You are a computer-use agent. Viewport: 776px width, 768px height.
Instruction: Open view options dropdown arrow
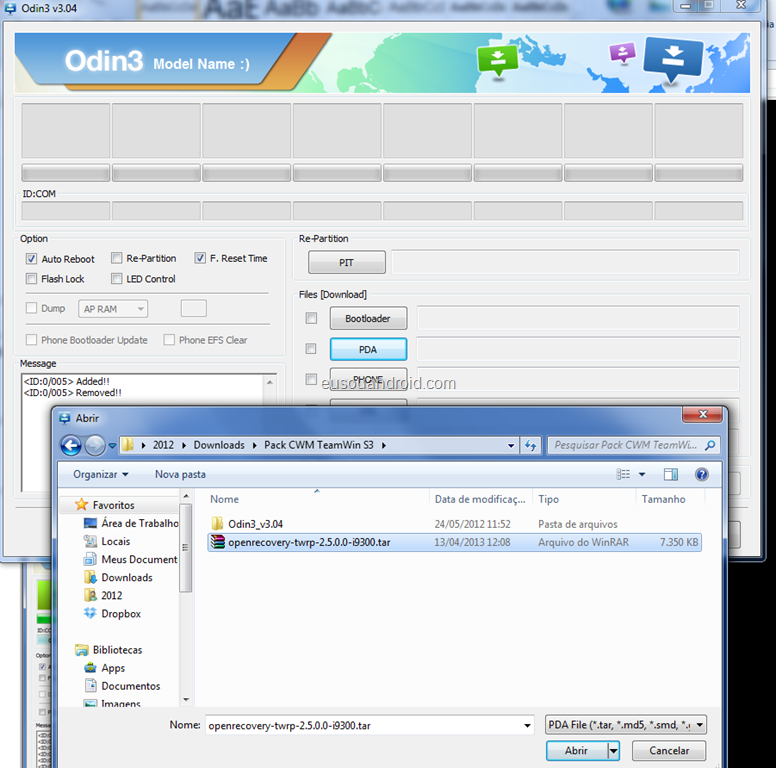coord(642,475)
